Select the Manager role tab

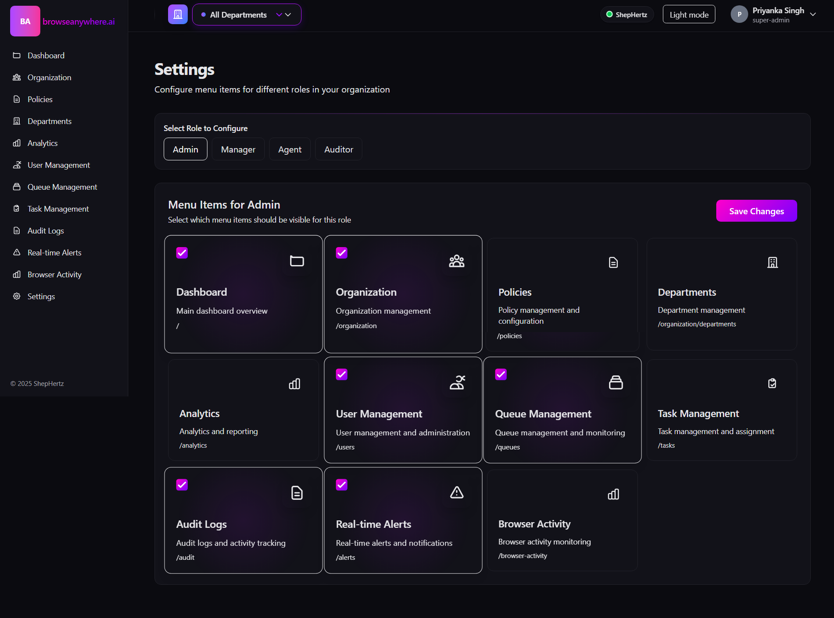238,149
